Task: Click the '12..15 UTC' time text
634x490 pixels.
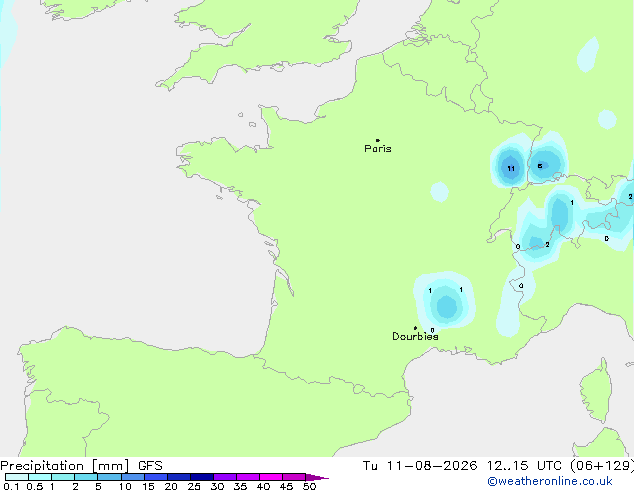Action: point(524,466)
